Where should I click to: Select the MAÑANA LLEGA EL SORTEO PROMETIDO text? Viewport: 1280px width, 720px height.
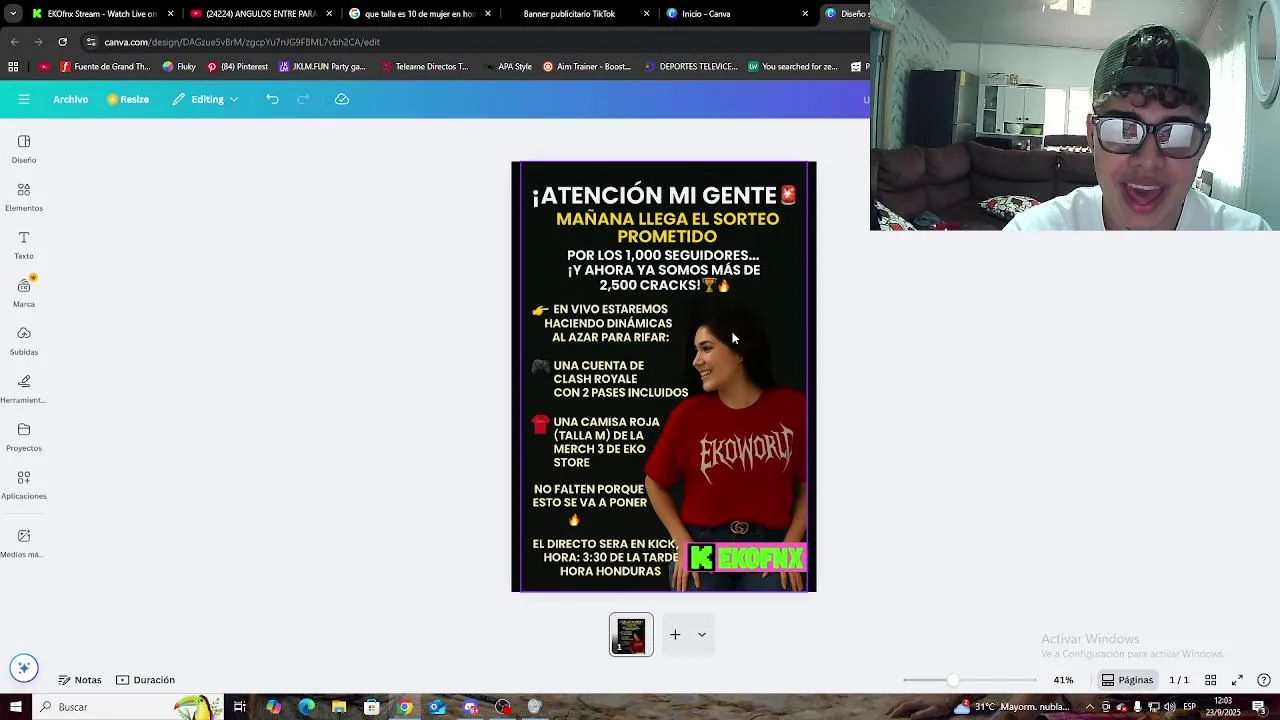pos(667,228)
